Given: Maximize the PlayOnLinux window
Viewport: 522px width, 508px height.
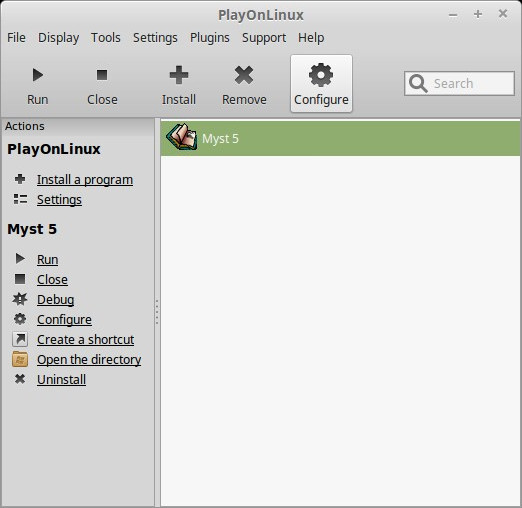Looking at the screenshot, I should pyautogui.click(x=478, y=14).
